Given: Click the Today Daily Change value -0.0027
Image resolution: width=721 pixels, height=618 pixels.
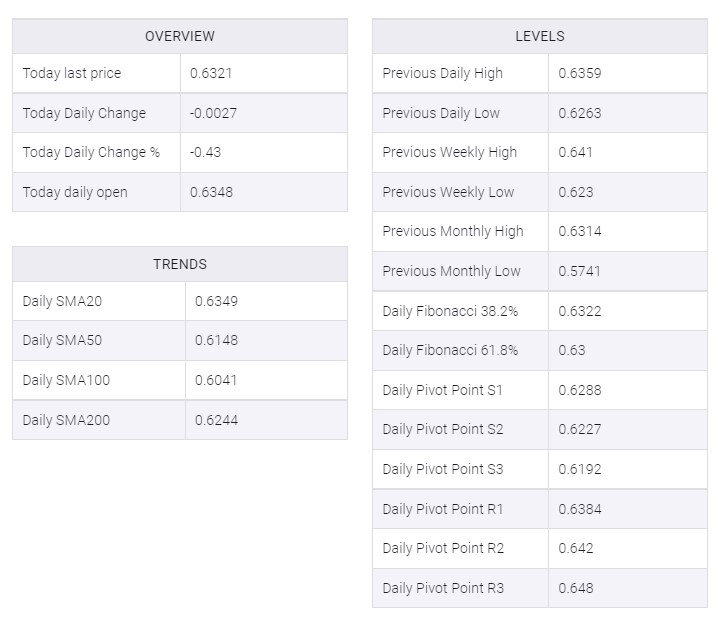Looking at the screenshot, I should tap(213, 113).
